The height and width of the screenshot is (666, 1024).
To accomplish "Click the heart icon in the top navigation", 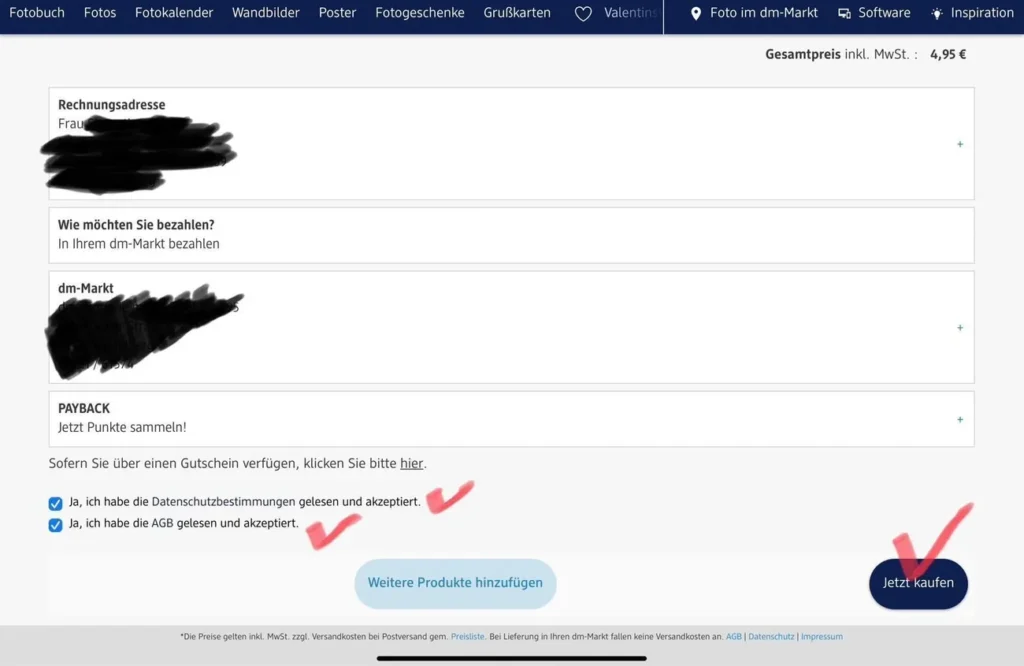I will [x=583, y=13].
